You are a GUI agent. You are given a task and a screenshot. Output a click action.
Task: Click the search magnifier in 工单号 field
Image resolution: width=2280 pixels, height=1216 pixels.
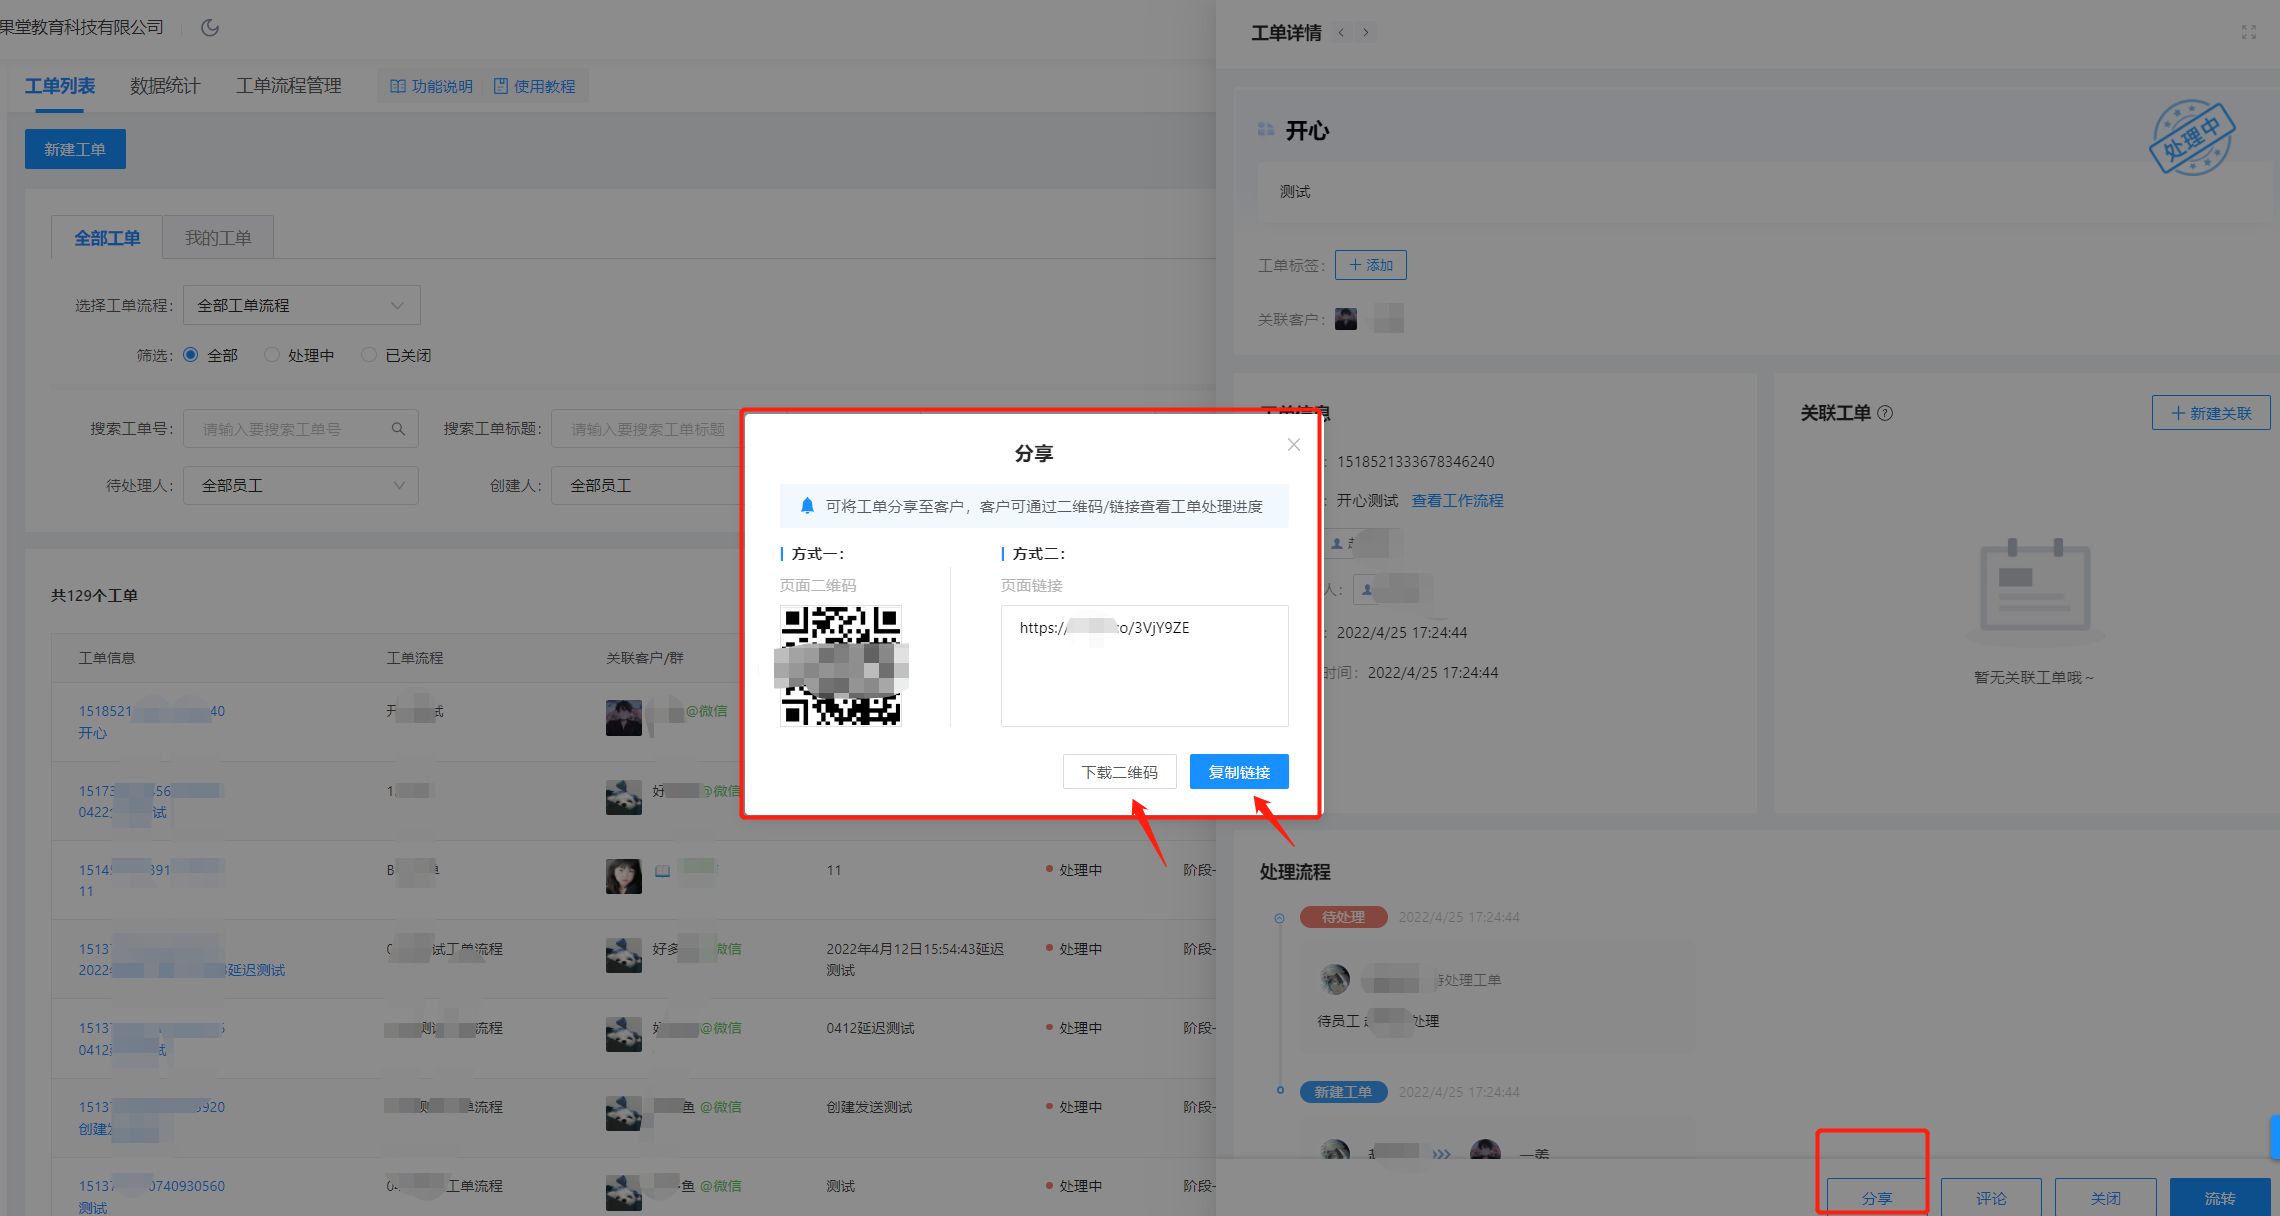[x=398, y=429]
